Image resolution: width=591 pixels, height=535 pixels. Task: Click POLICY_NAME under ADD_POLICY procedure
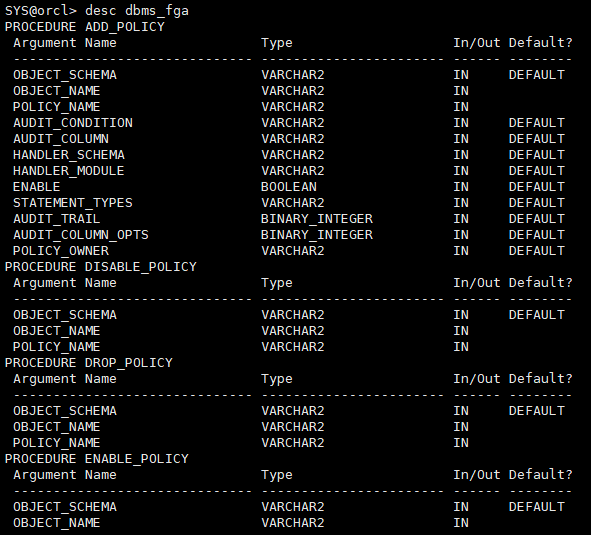click(x=57, y=107)
